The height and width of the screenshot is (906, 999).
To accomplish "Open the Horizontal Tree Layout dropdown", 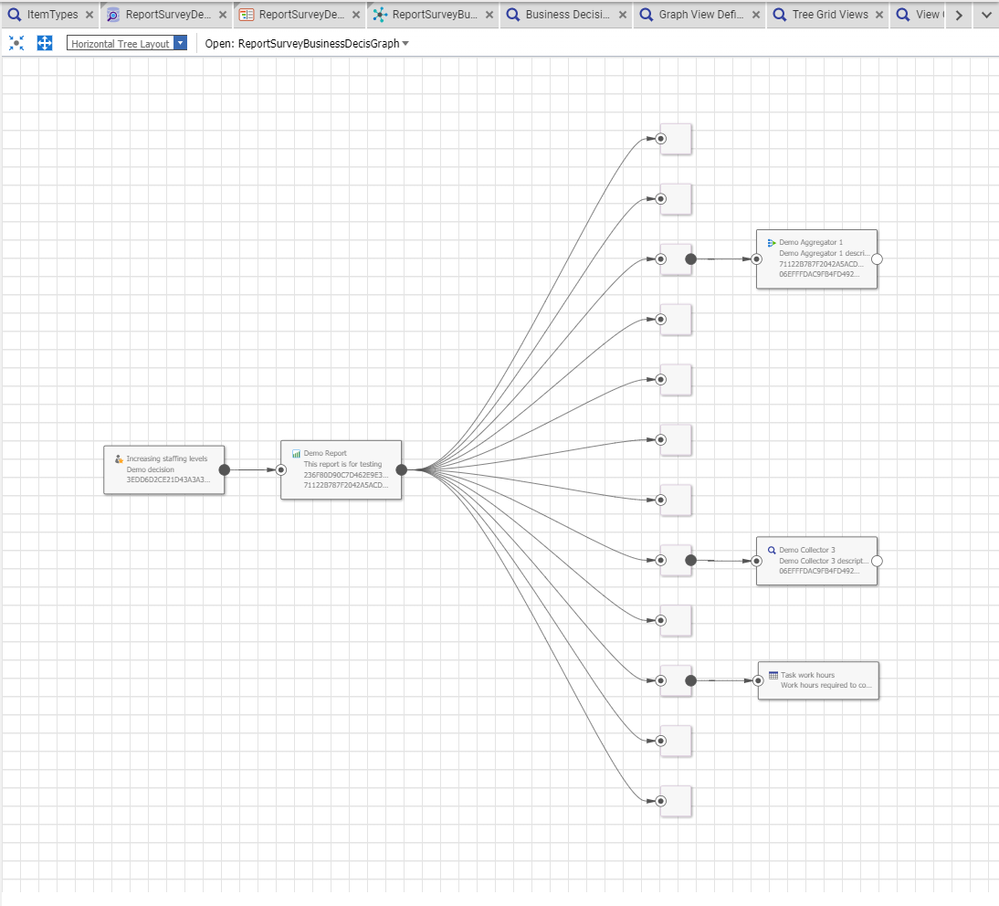I will click(x=179, y=43).
